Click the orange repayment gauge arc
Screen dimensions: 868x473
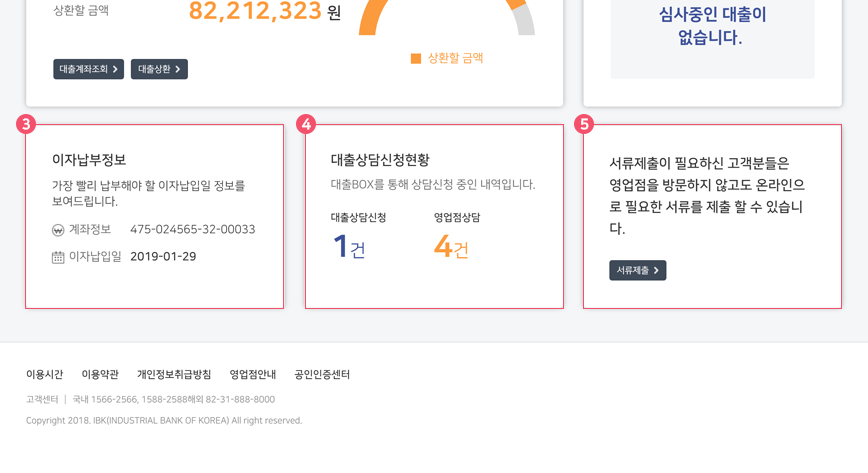[376, 17]
